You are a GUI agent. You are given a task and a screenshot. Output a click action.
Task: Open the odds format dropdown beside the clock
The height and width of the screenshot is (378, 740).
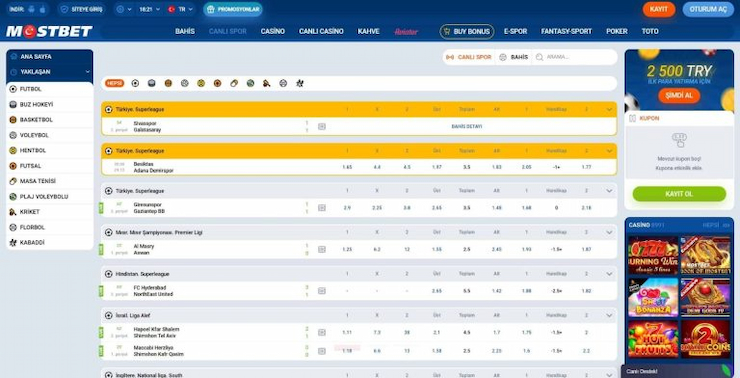pyautogui.click(x=124, y=9)
